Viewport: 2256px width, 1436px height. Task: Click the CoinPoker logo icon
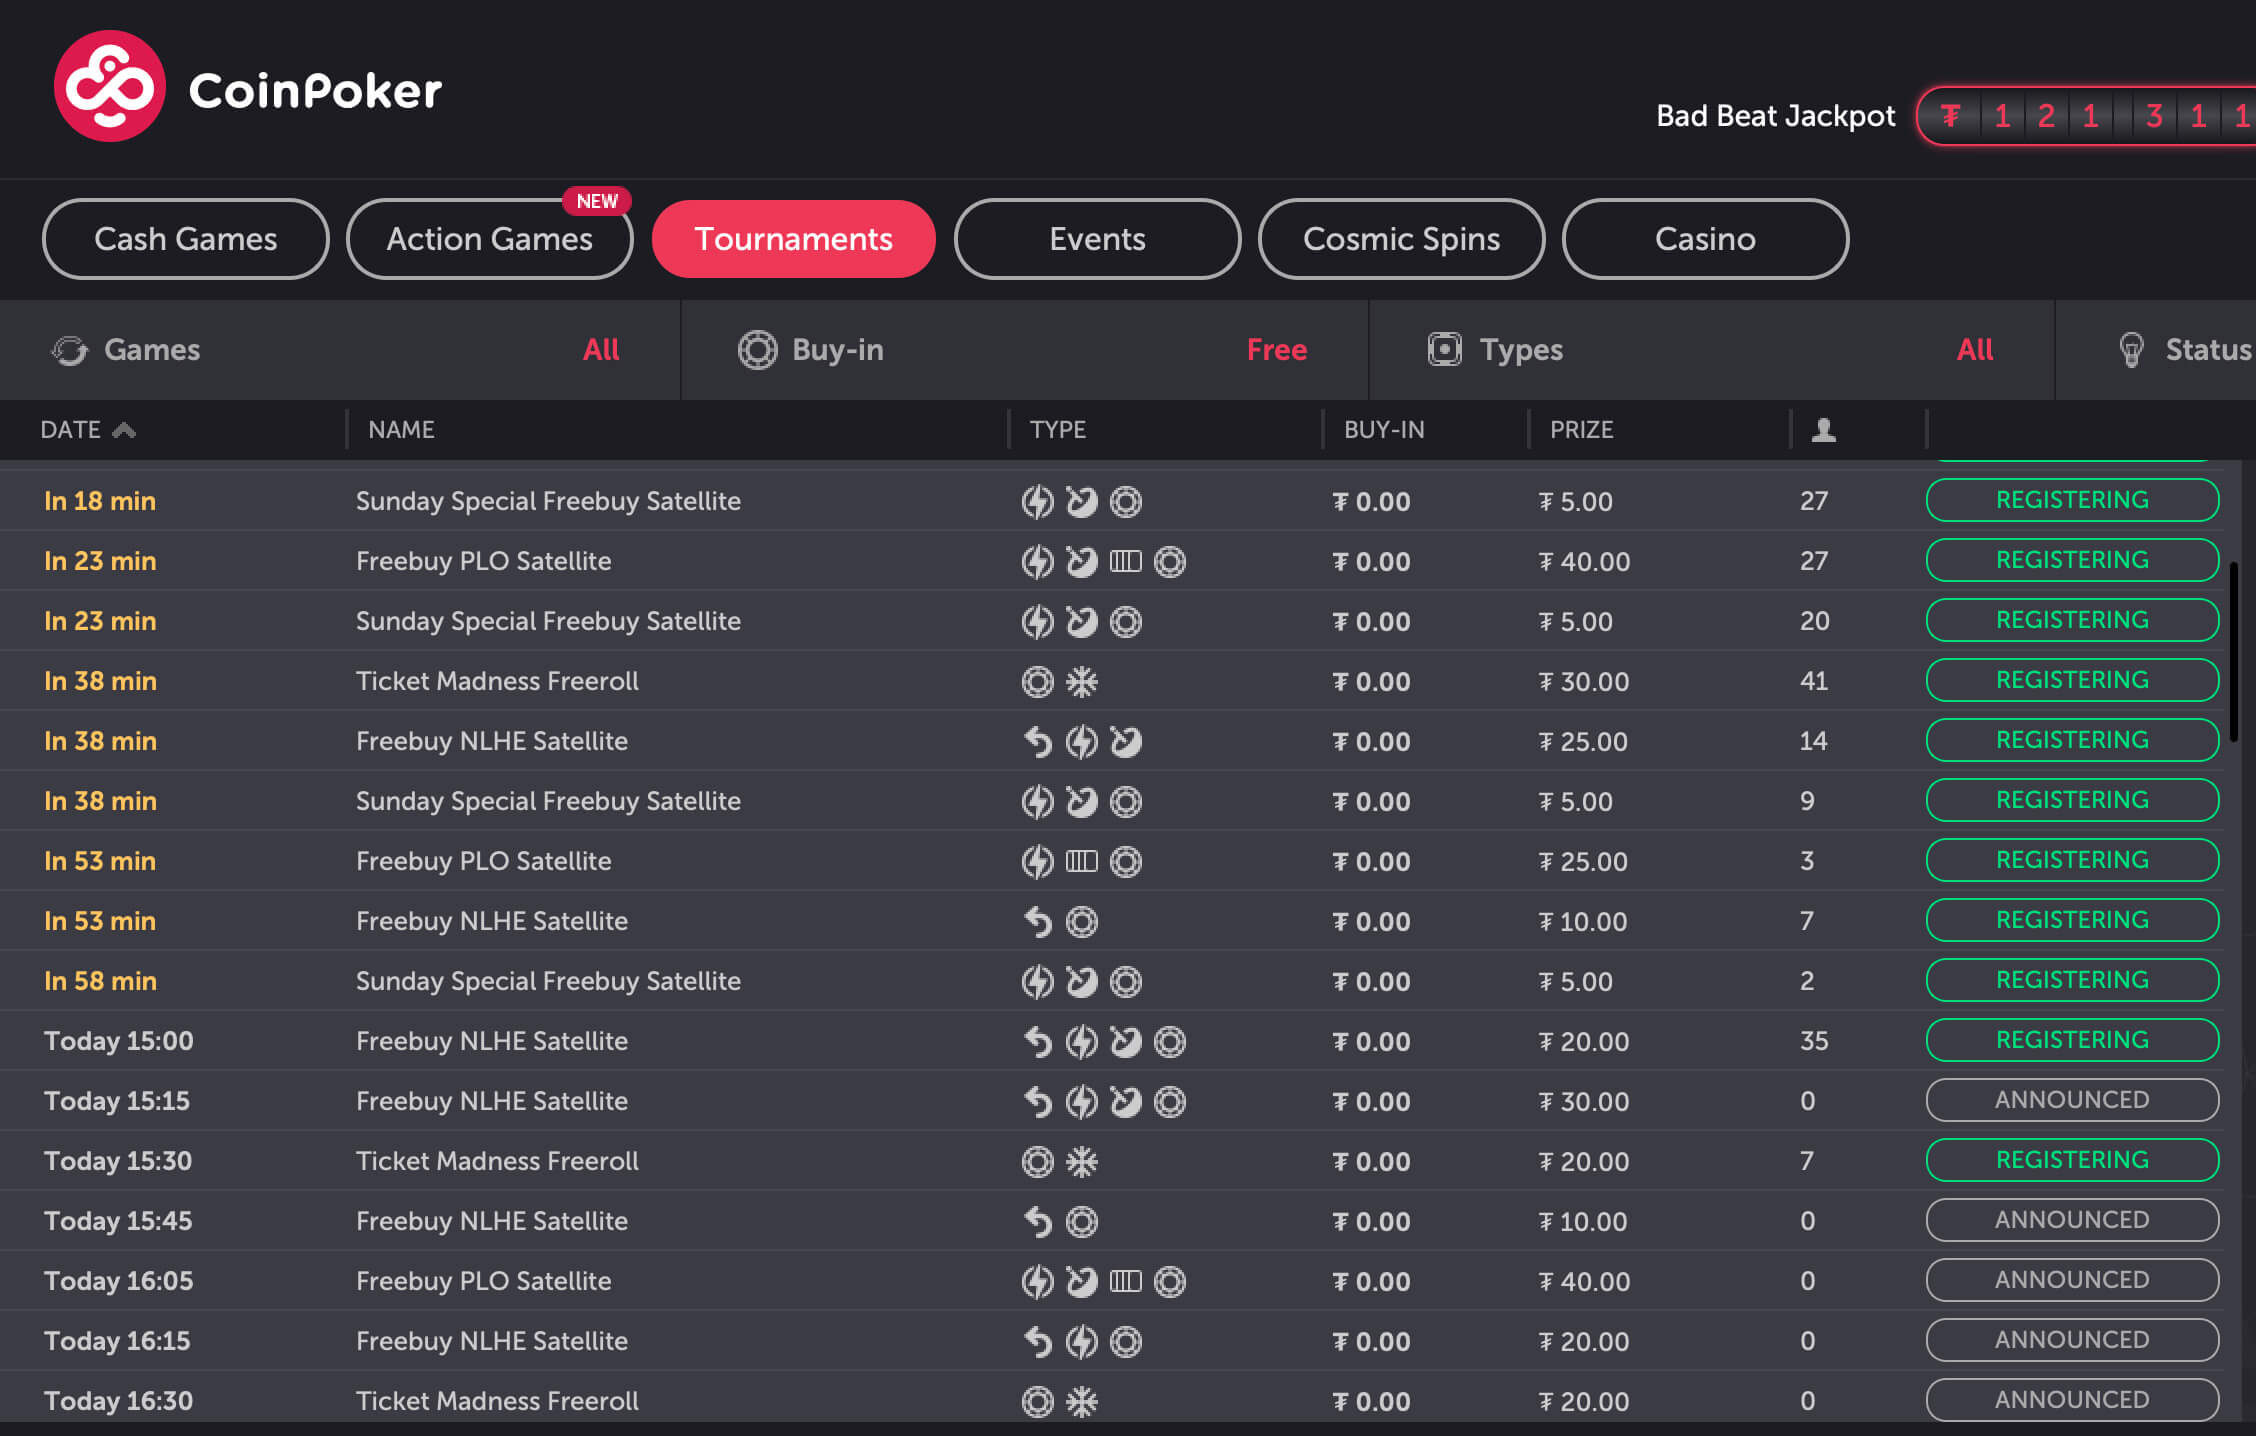pyautogui.click(x=109, y=87)
